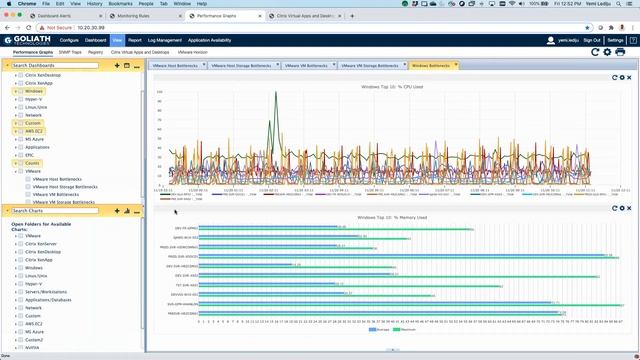Toggle the Maximum series in memory legend
The image size is (640, 360).
(404, 329)
